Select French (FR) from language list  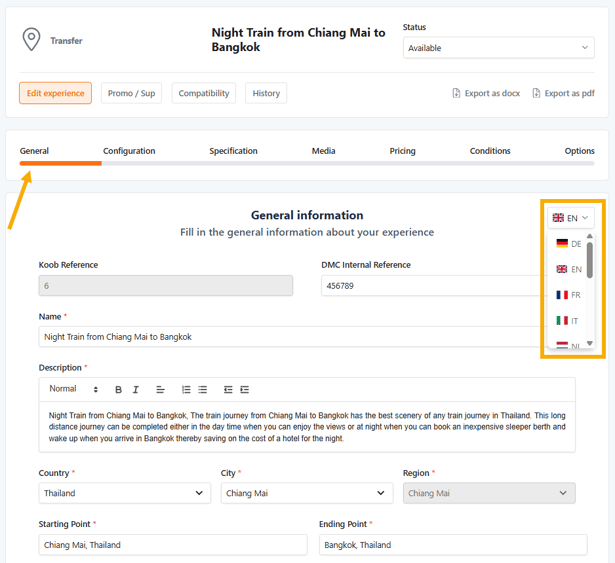tap(569, 295)
